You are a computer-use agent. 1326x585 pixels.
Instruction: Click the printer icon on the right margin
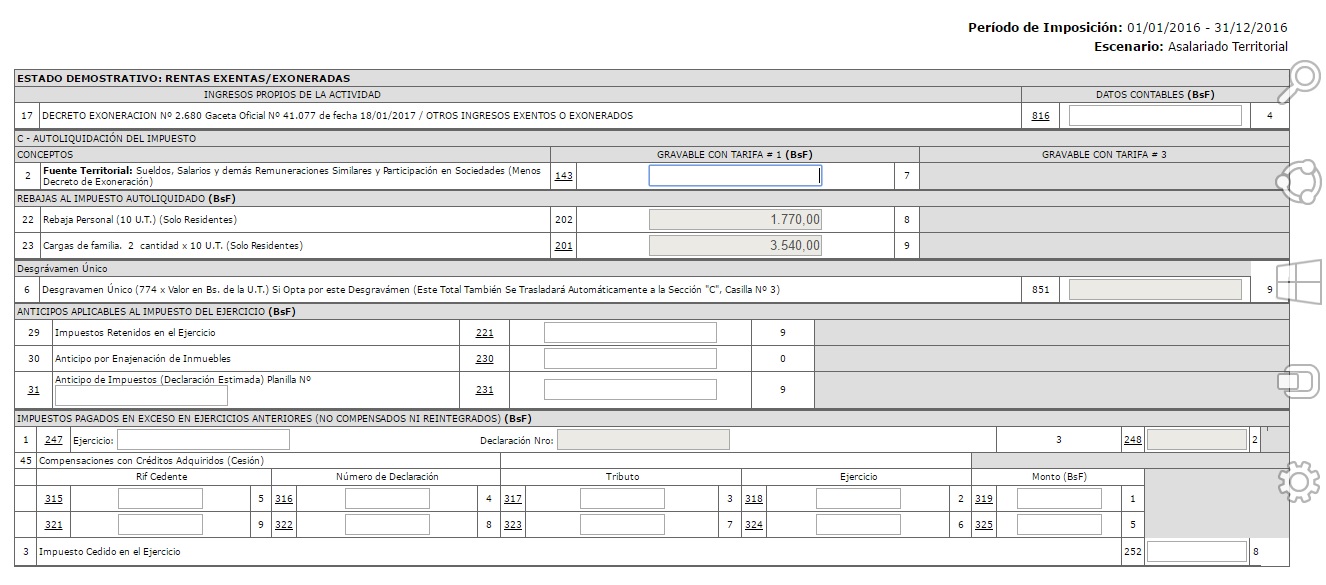click(x=1300, y=380)
